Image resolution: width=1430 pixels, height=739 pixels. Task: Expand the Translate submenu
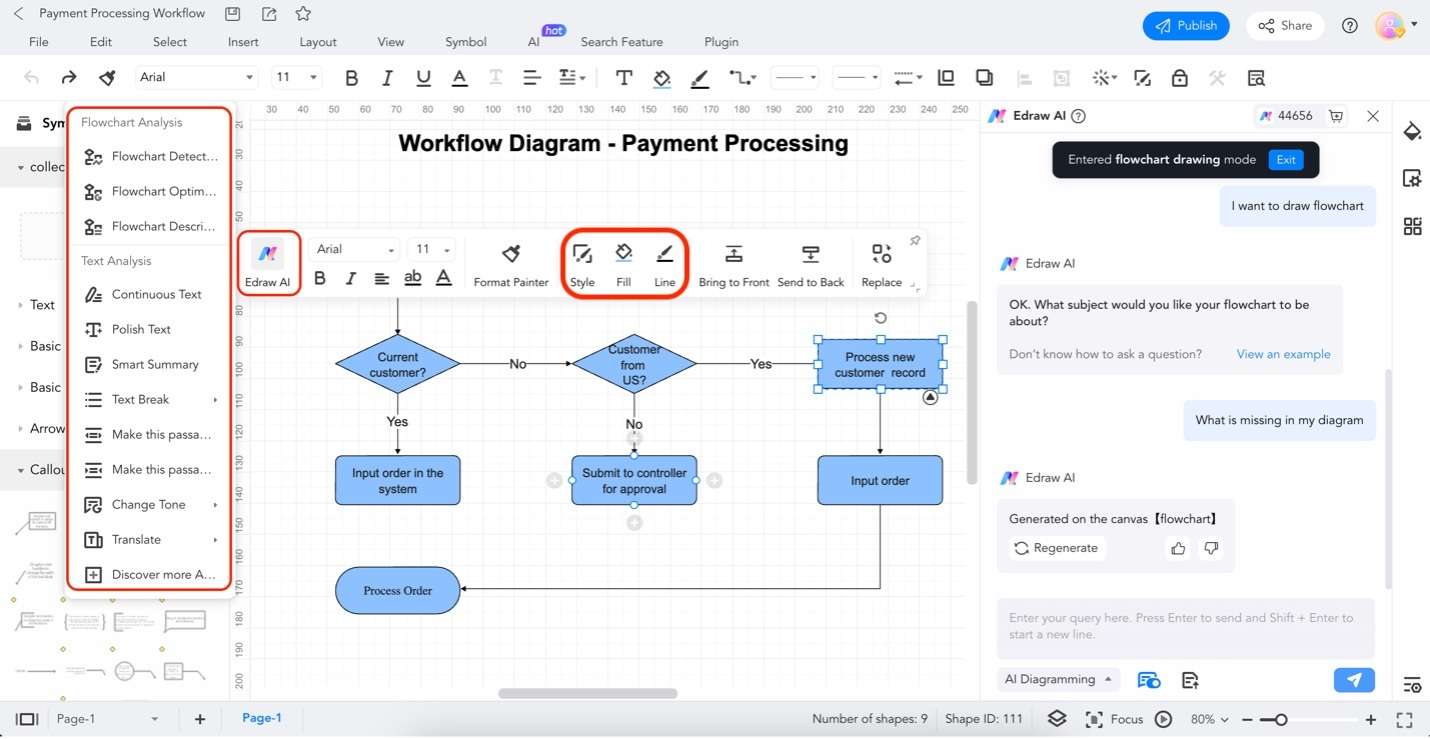pos(150,539)
